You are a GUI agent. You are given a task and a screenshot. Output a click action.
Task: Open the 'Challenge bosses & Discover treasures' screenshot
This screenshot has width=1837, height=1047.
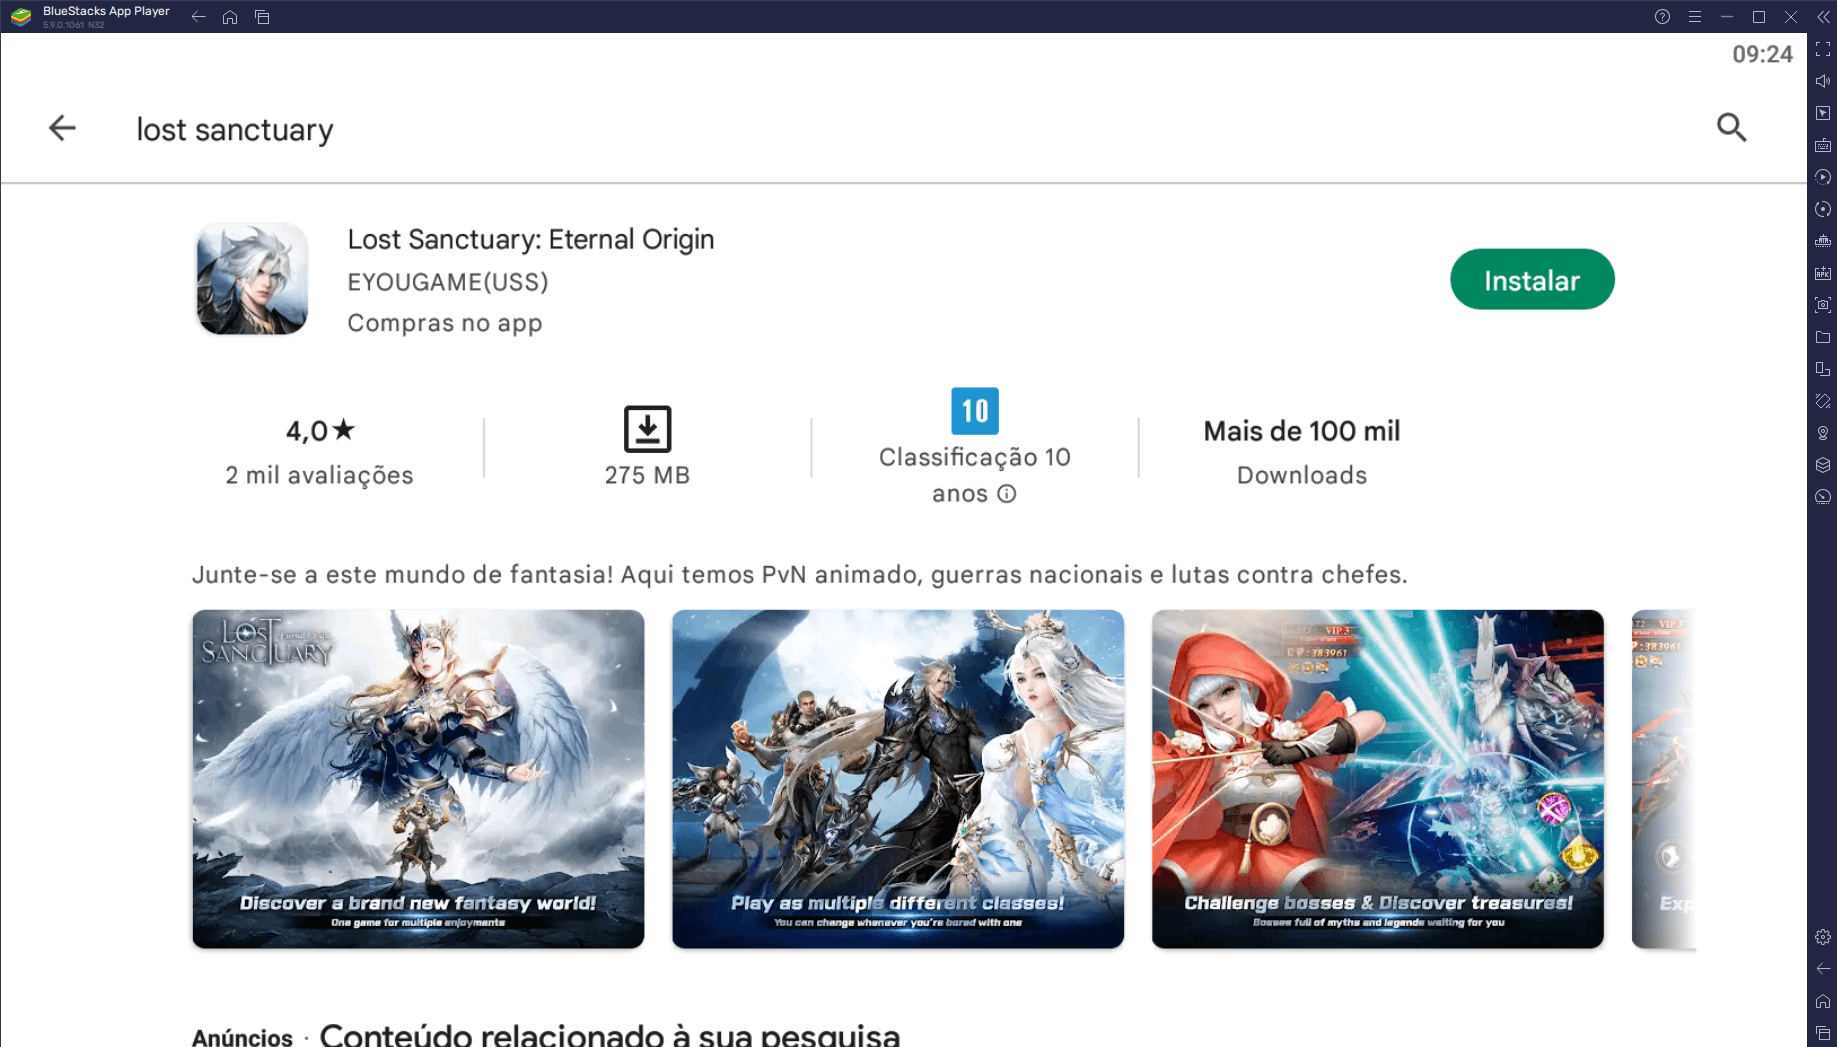click(x=1377, y=779)
